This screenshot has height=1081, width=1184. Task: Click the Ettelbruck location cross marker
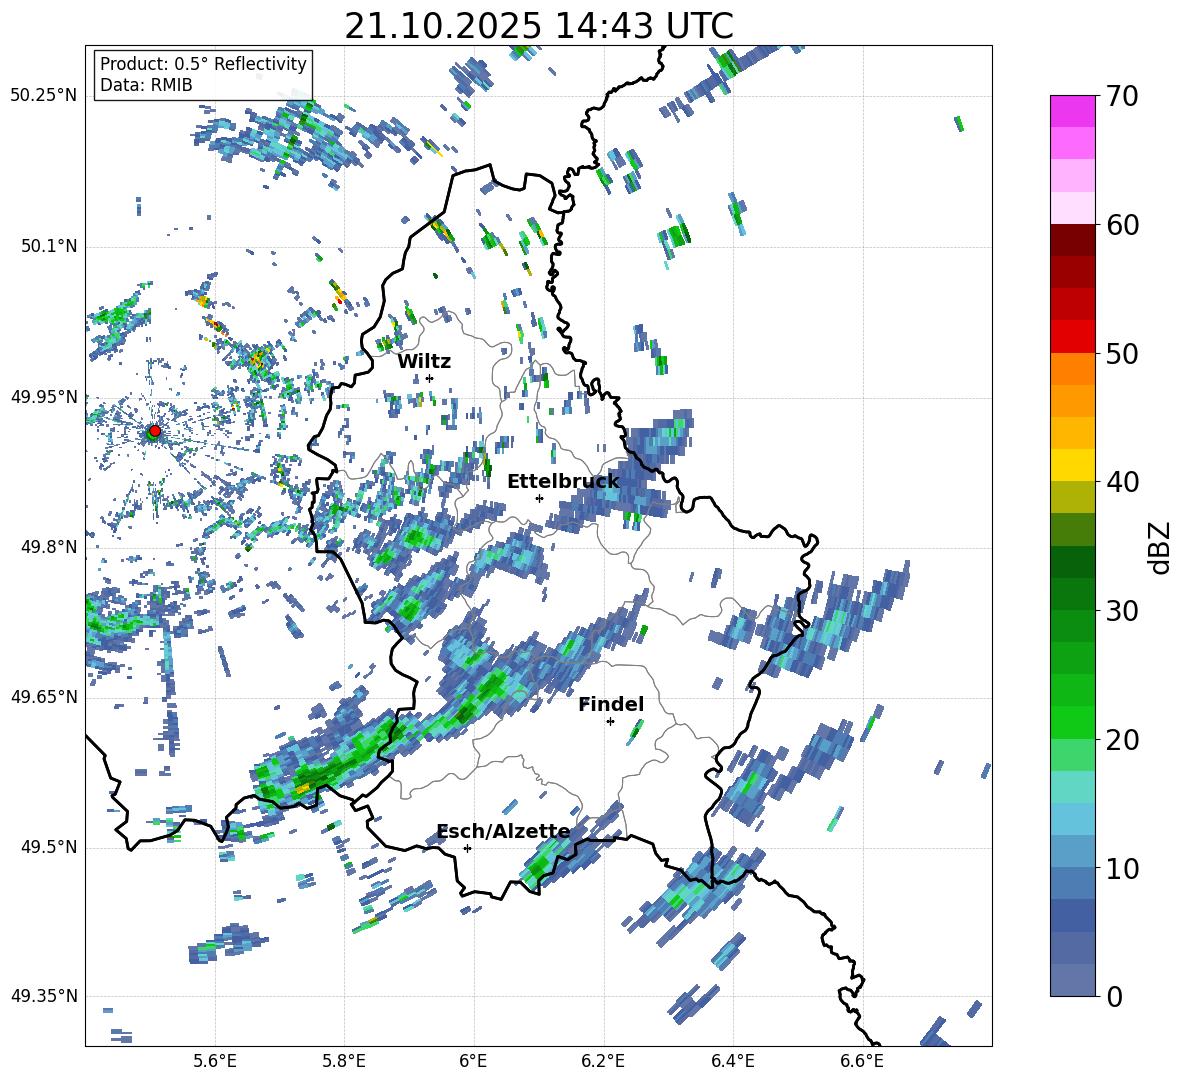[x=539, y=498]
